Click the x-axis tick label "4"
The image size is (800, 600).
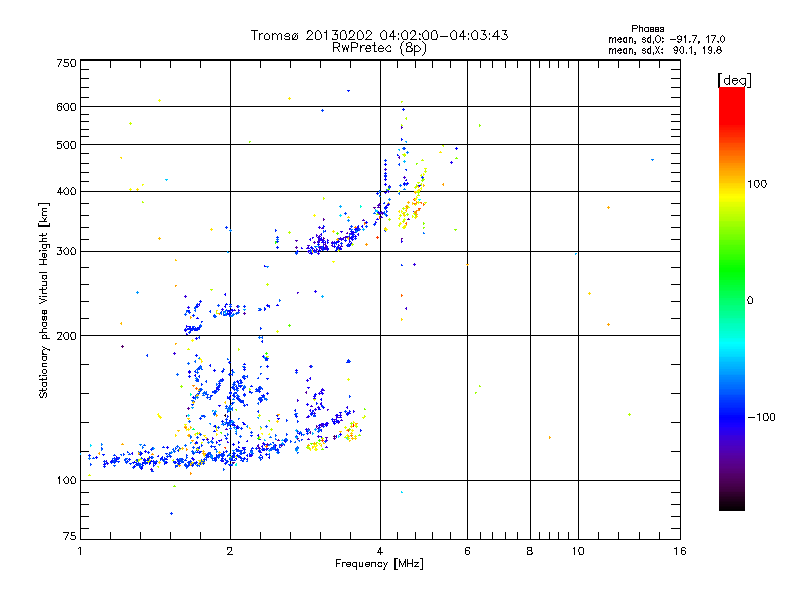tap(380, 551)
